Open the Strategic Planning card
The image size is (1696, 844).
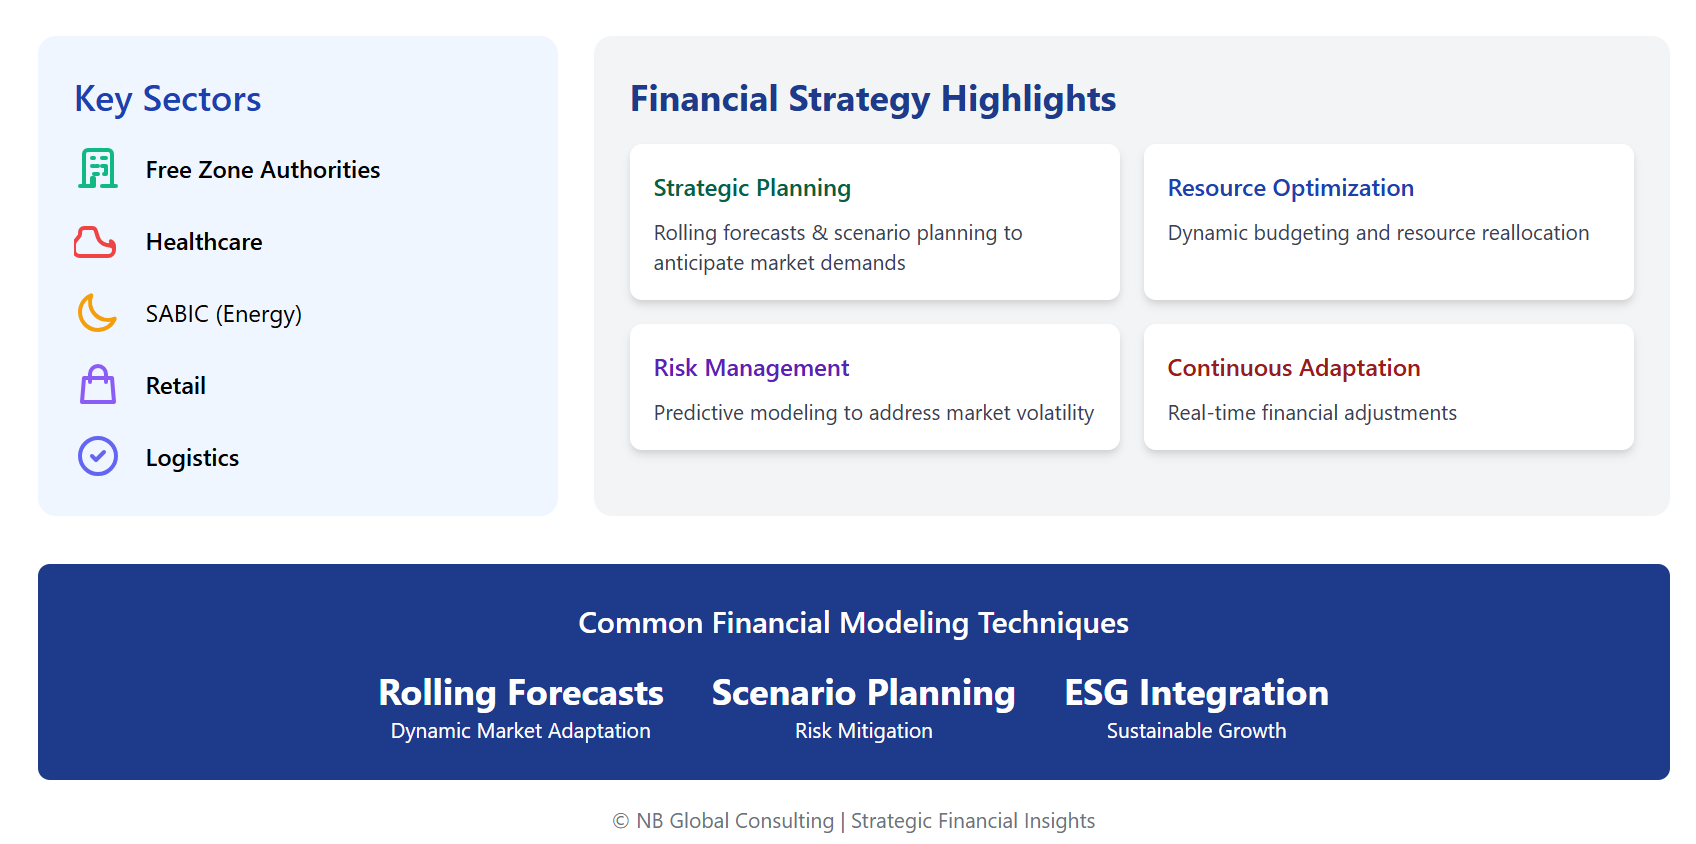point(874,222)
